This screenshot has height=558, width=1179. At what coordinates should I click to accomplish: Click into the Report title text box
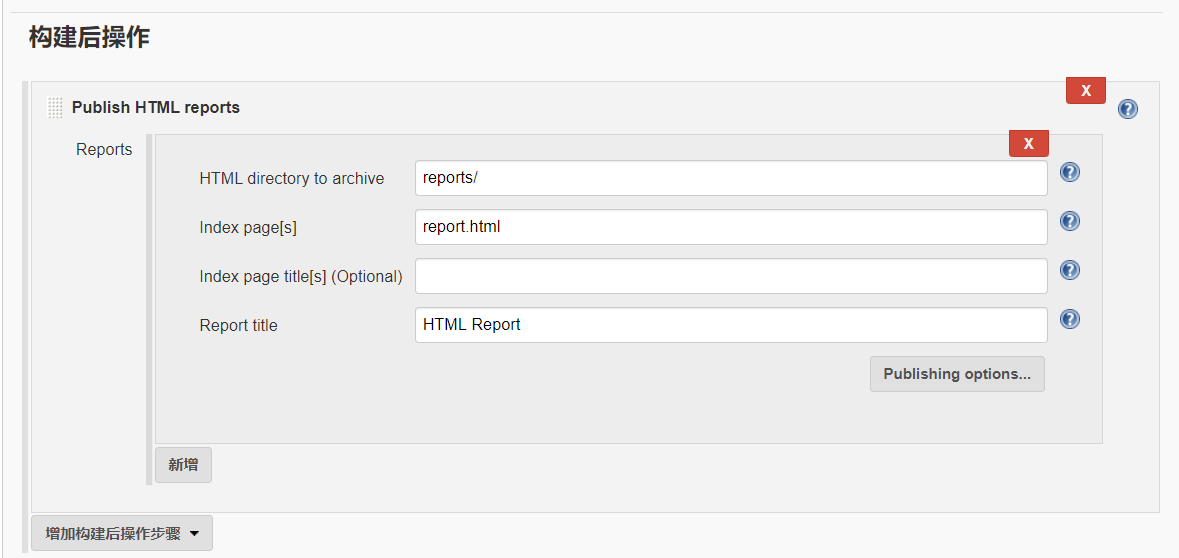pyautogui.click(x=731, y=325)
